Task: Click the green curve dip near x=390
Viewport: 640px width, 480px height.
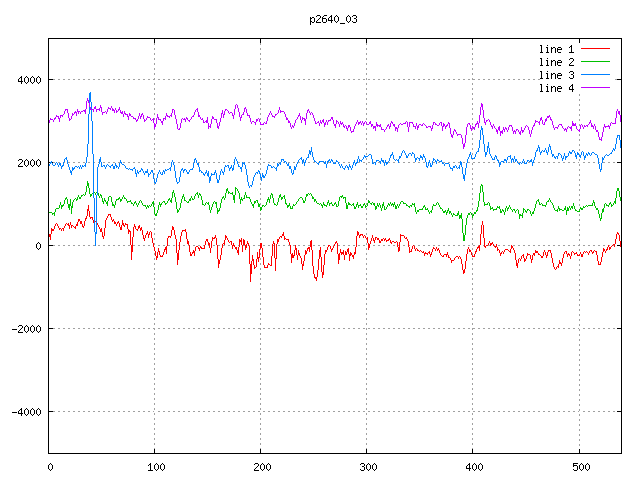Action: tap(464, 238)
